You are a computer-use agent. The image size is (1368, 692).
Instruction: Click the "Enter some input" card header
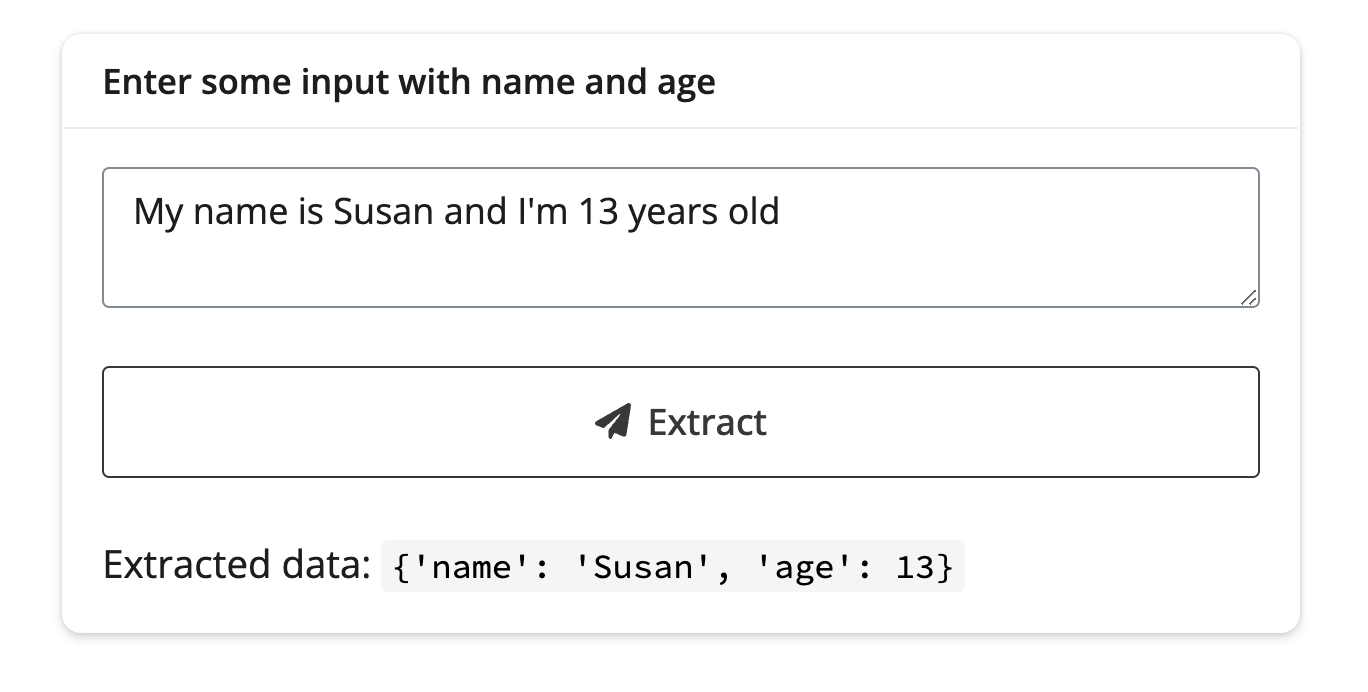(409, 82)
